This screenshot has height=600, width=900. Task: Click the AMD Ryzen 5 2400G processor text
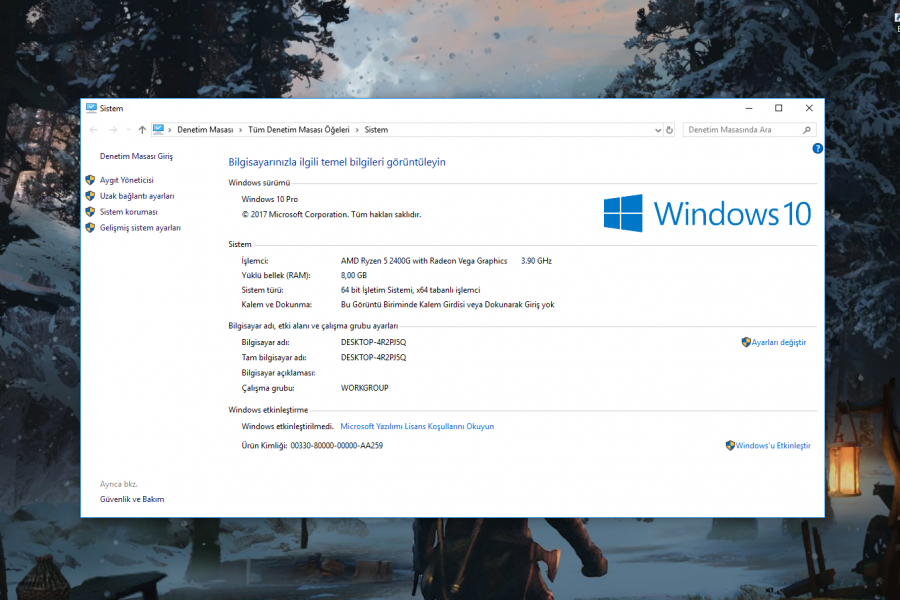pyautogui.click(x=424, y=261)
